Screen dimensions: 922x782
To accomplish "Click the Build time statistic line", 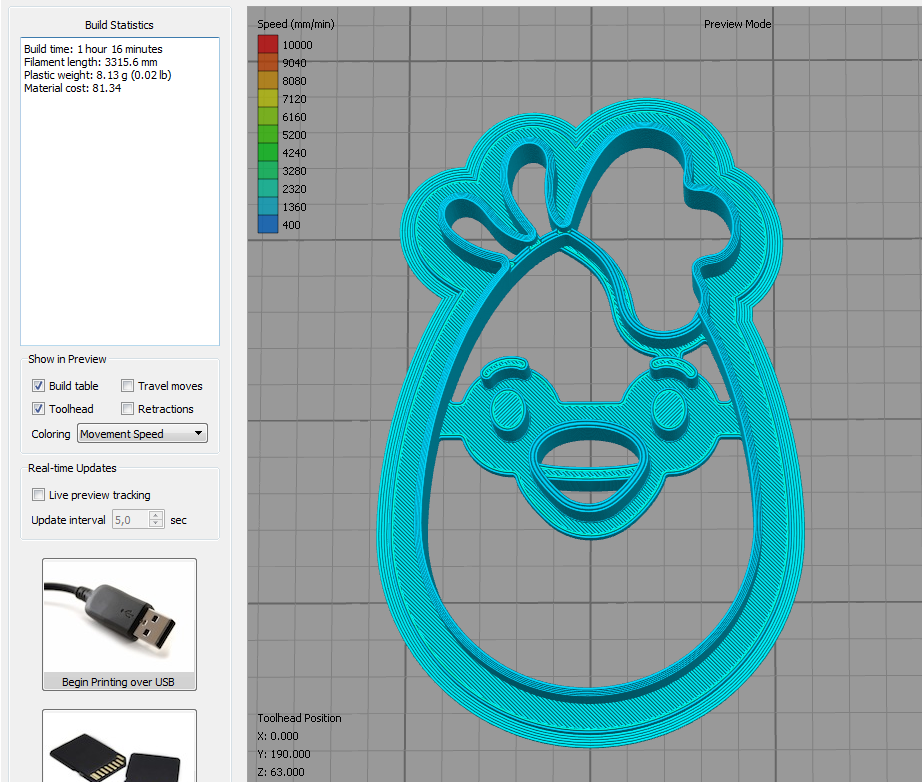I will coord(93,49).
